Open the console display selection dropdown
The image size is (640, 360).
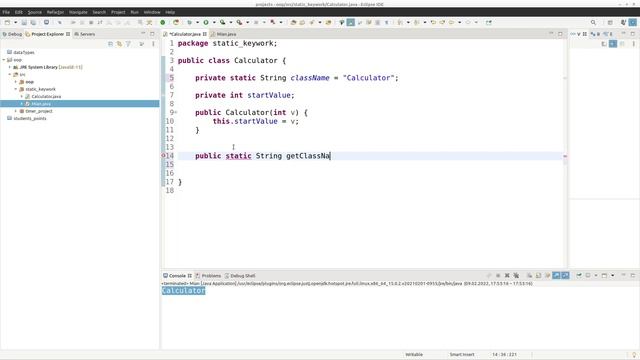(x=596, y=276)
